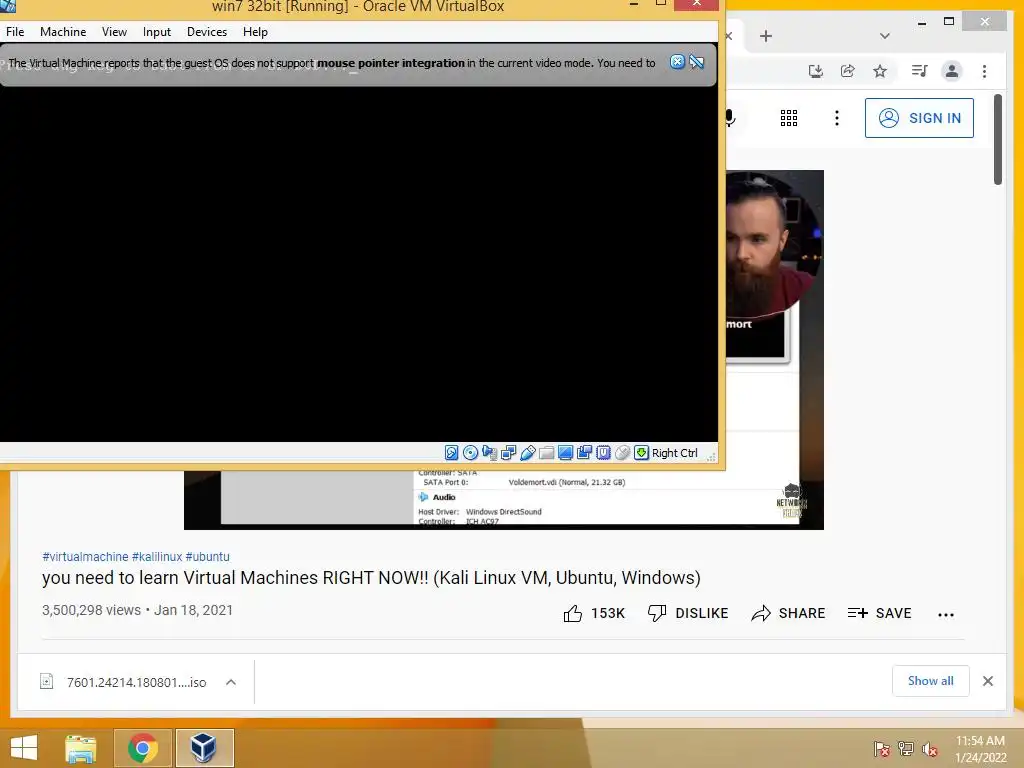Open Action Center flag tray icon
1024x768 pixels.
pos(881,749)
